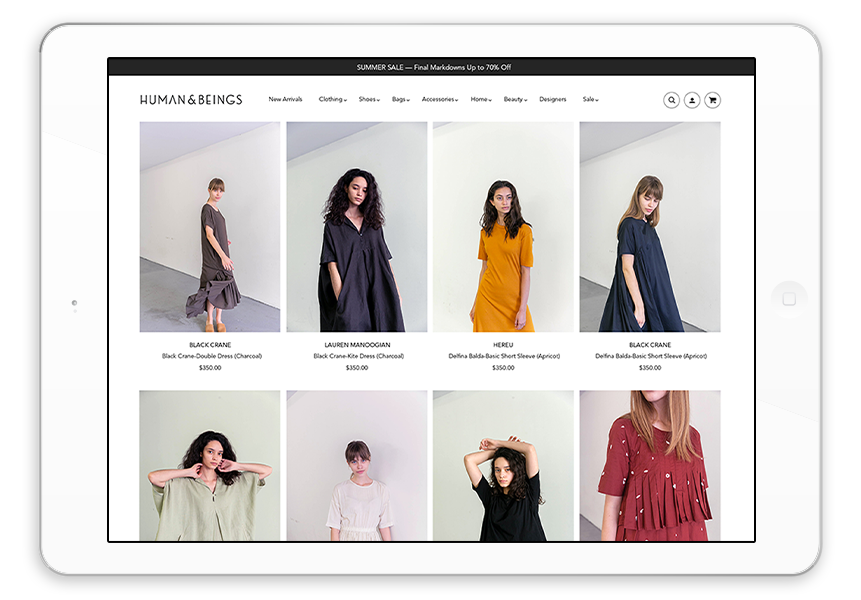
Task: Open the search icon in header
Action: click(x=671, y=100)
